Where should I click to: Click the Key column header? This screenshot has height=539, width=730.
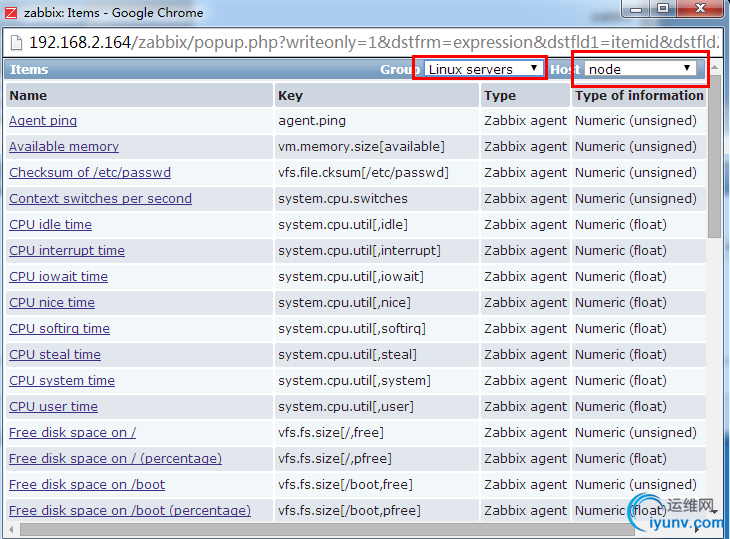tap(377, 95)
